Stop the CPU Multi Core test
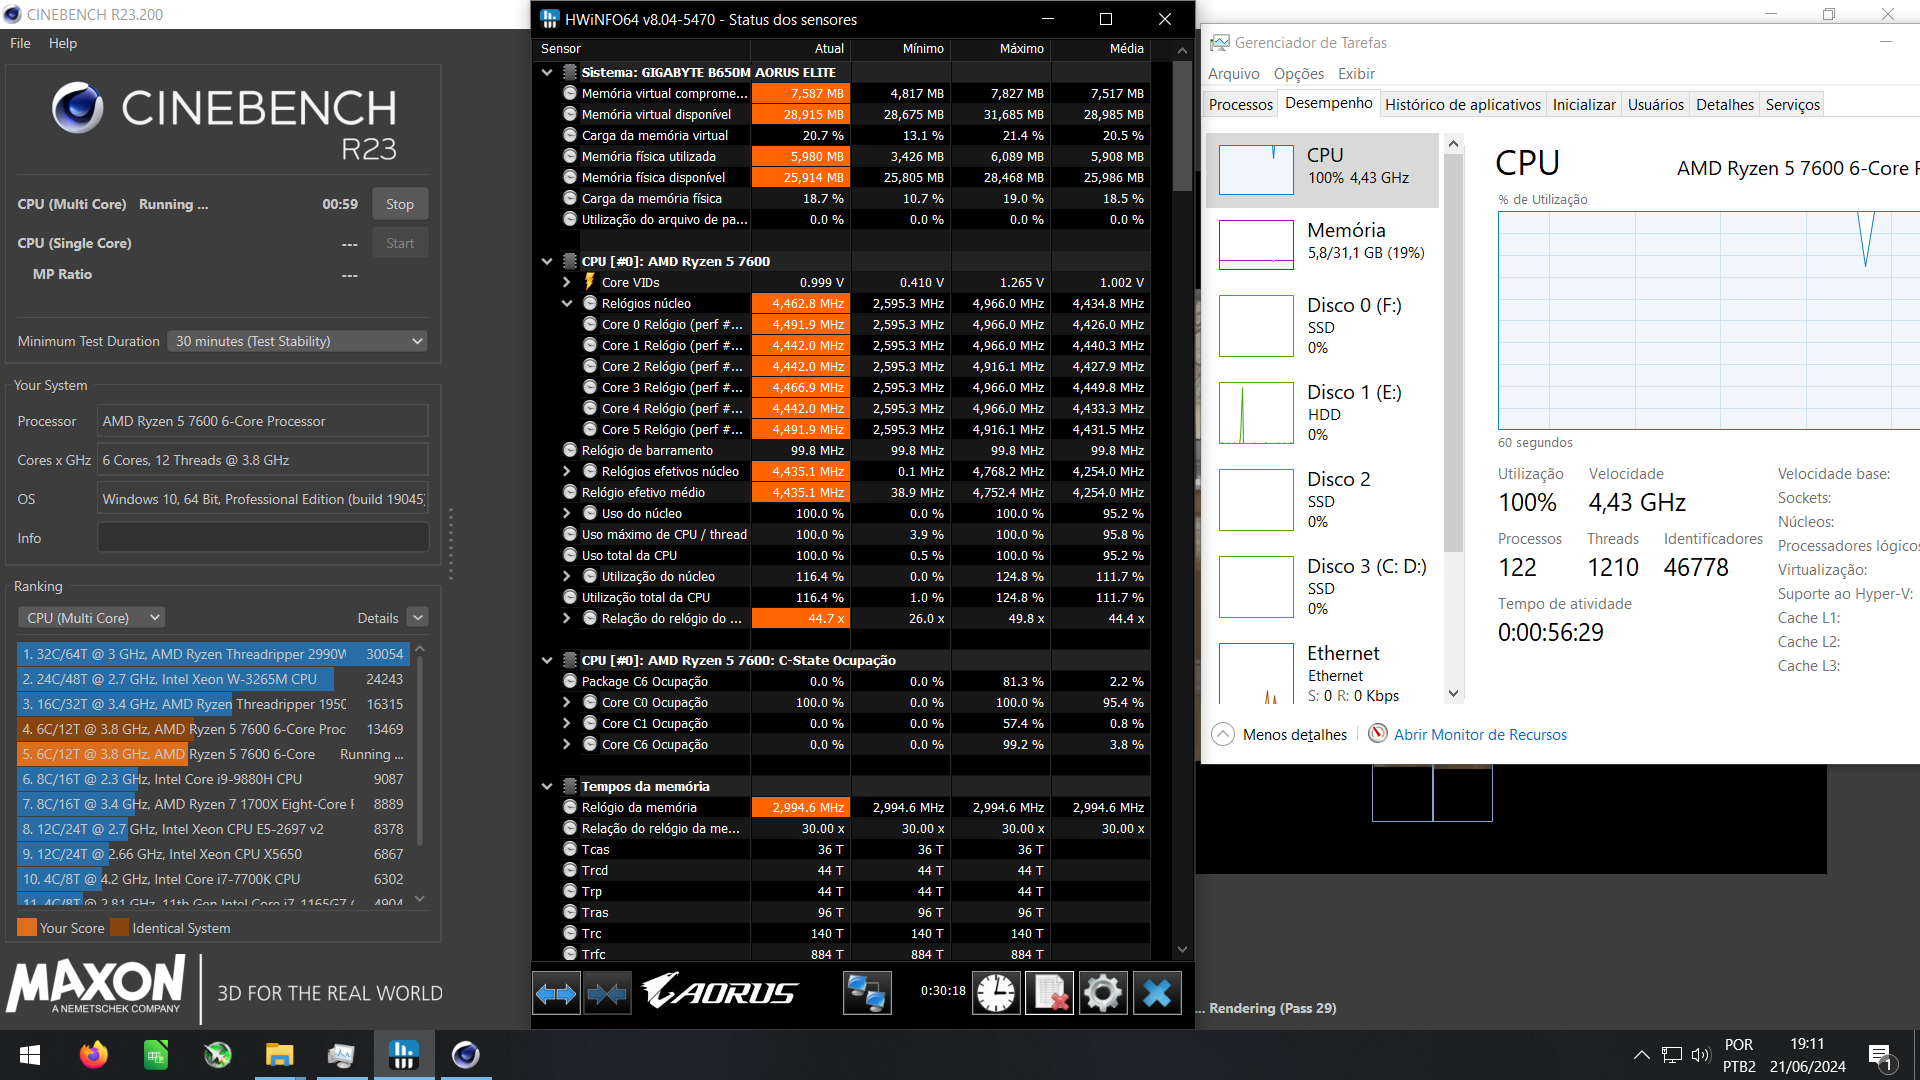 400,204
